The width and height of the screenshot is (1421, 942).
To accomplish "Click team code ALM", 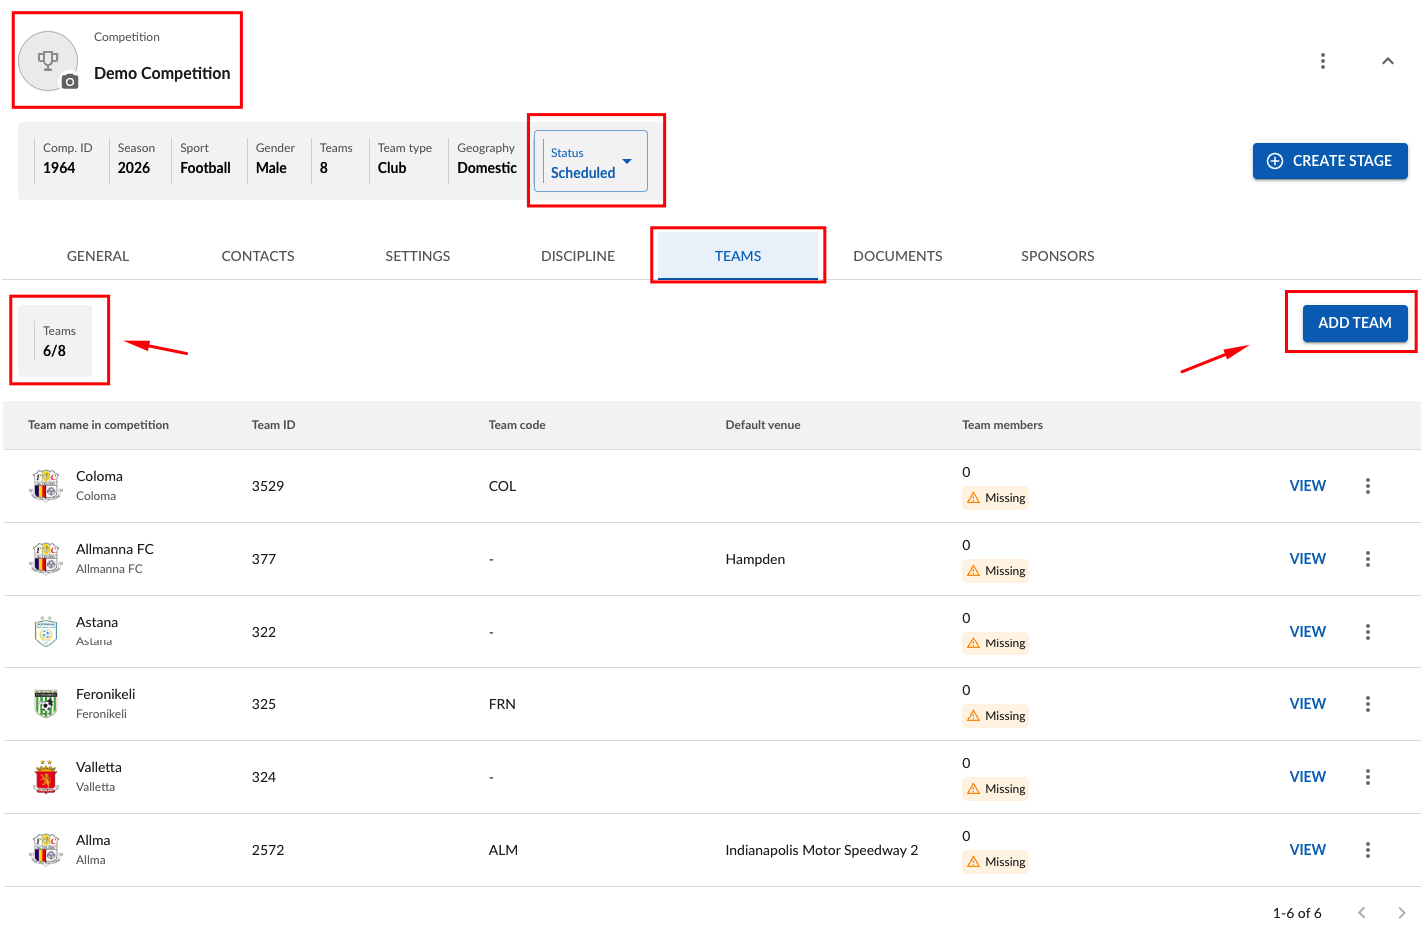I will (x=503, y=850).
